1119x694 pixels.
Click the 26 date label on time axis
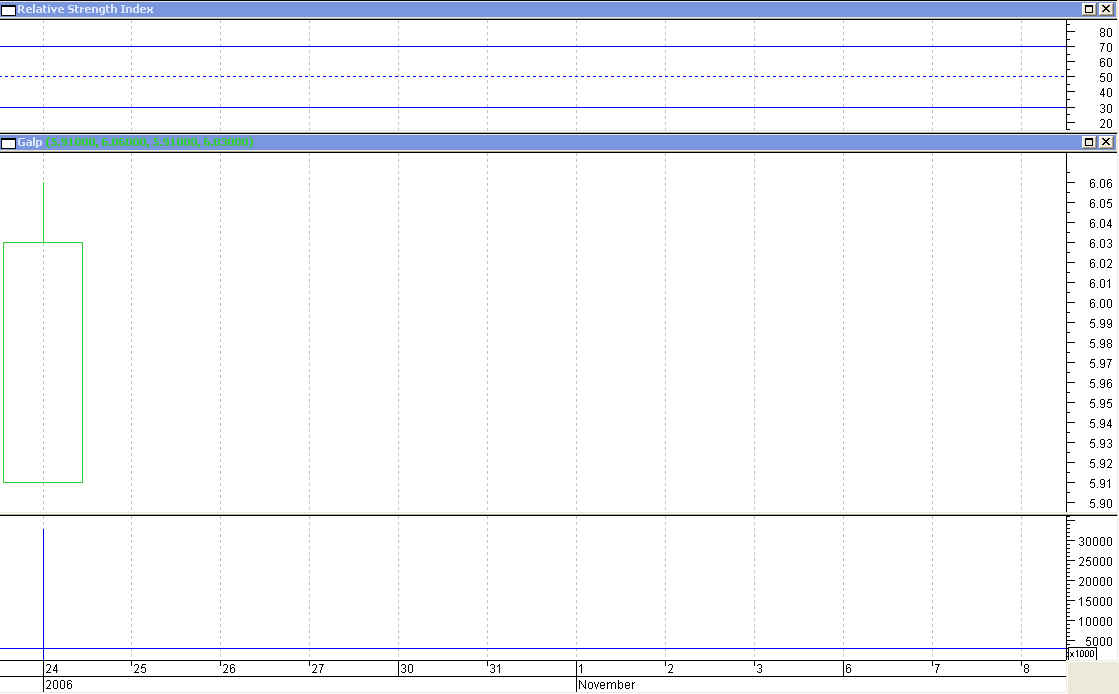click(x=228, y=669)
